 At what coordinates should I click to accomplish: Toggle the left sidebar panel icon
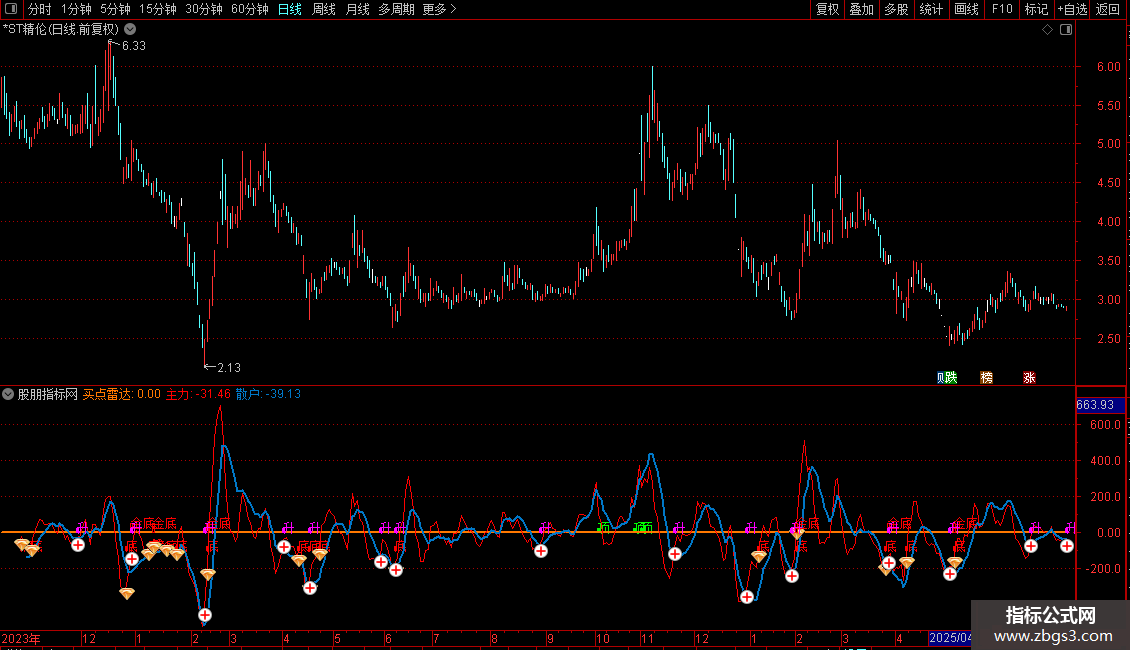[x=11, y=9]
